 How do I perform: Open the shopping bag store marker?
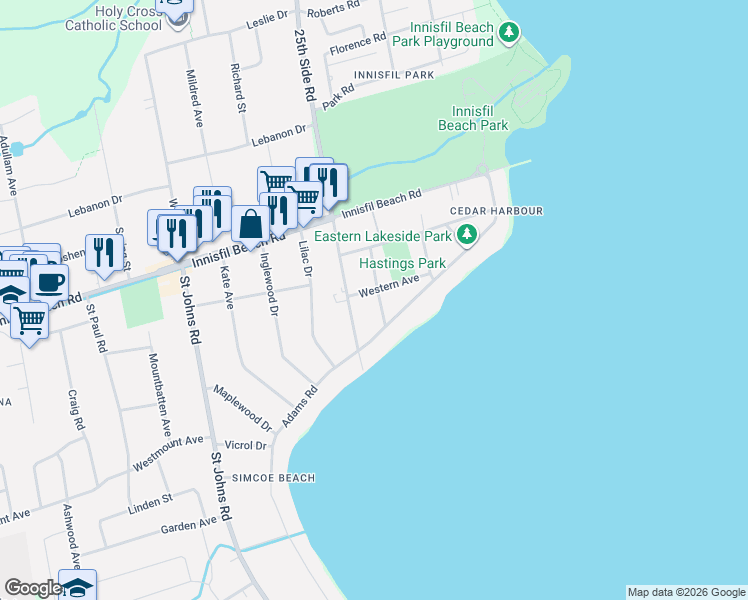250,227
